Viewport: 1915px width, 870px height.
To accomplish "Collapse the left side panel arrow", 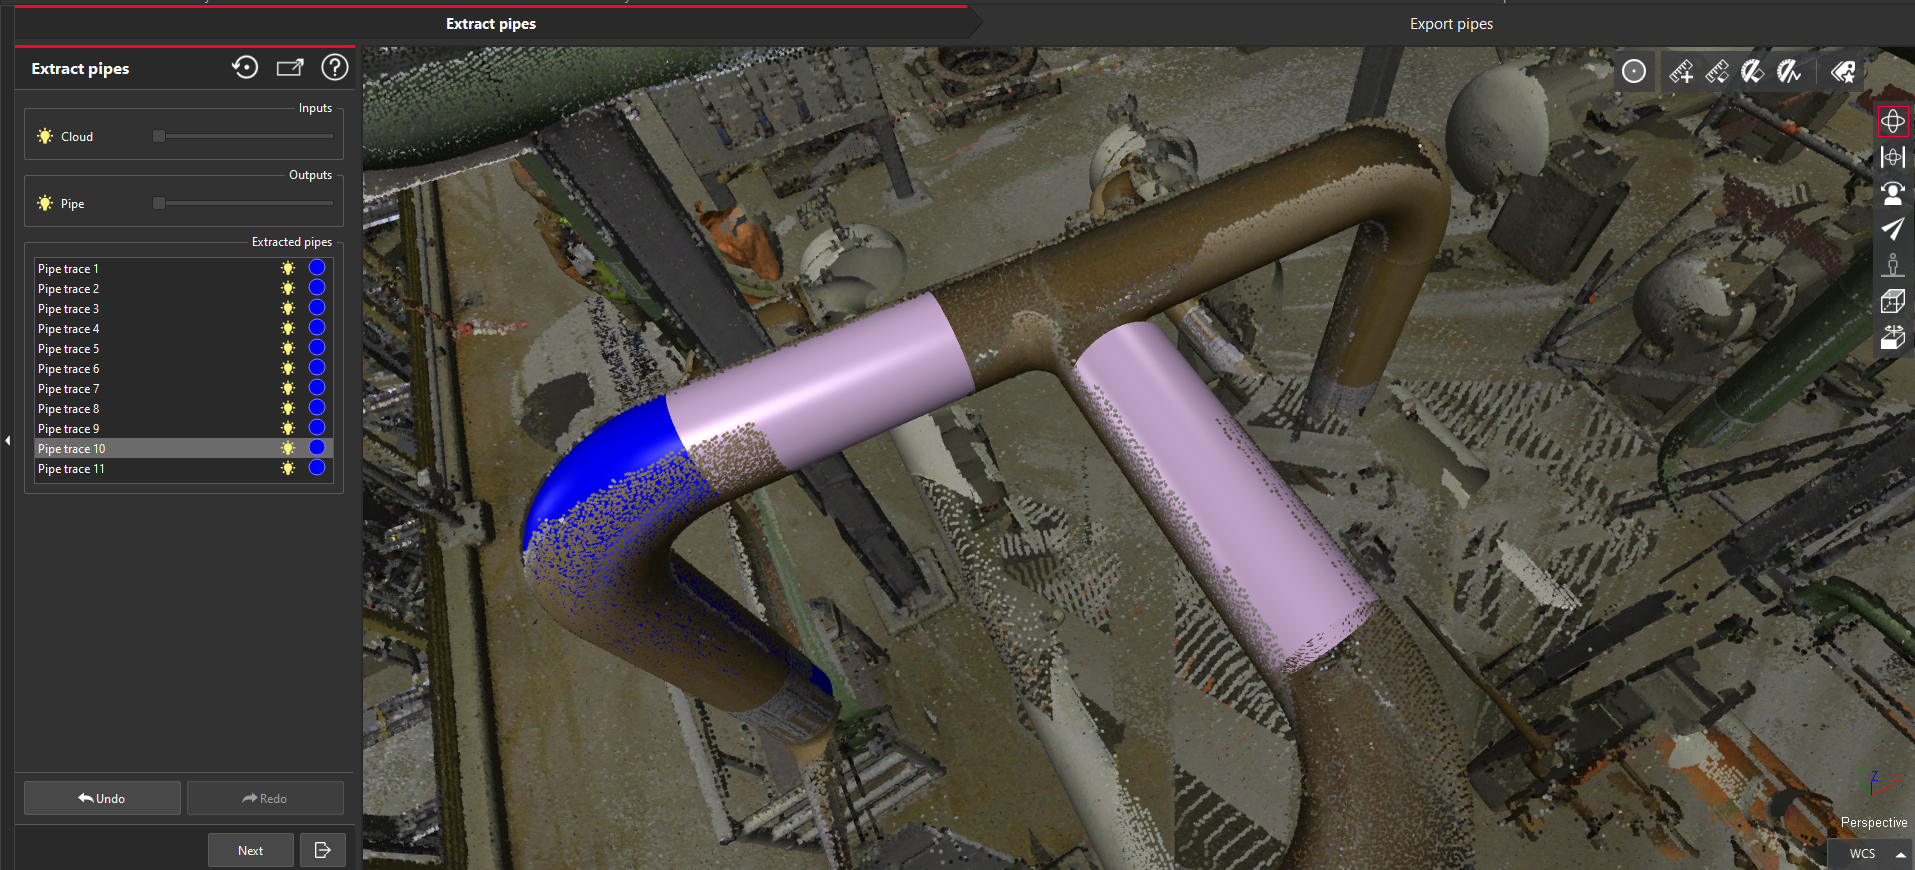I will pos(8,440).
